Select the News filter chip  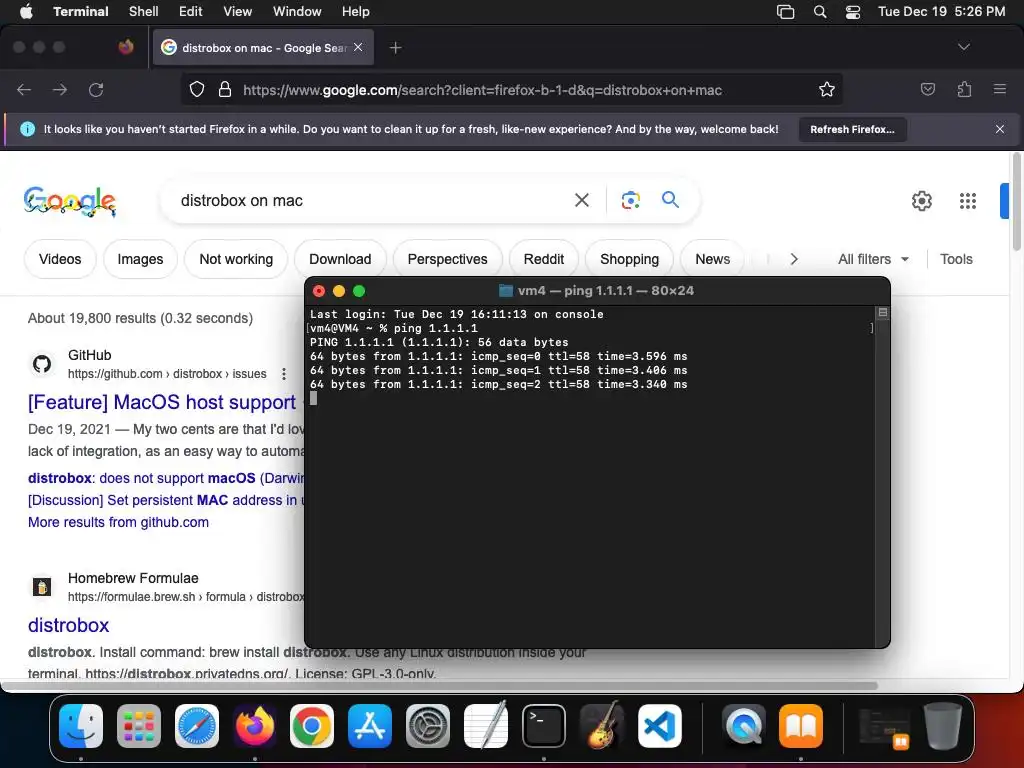click(x=712, y=259)
